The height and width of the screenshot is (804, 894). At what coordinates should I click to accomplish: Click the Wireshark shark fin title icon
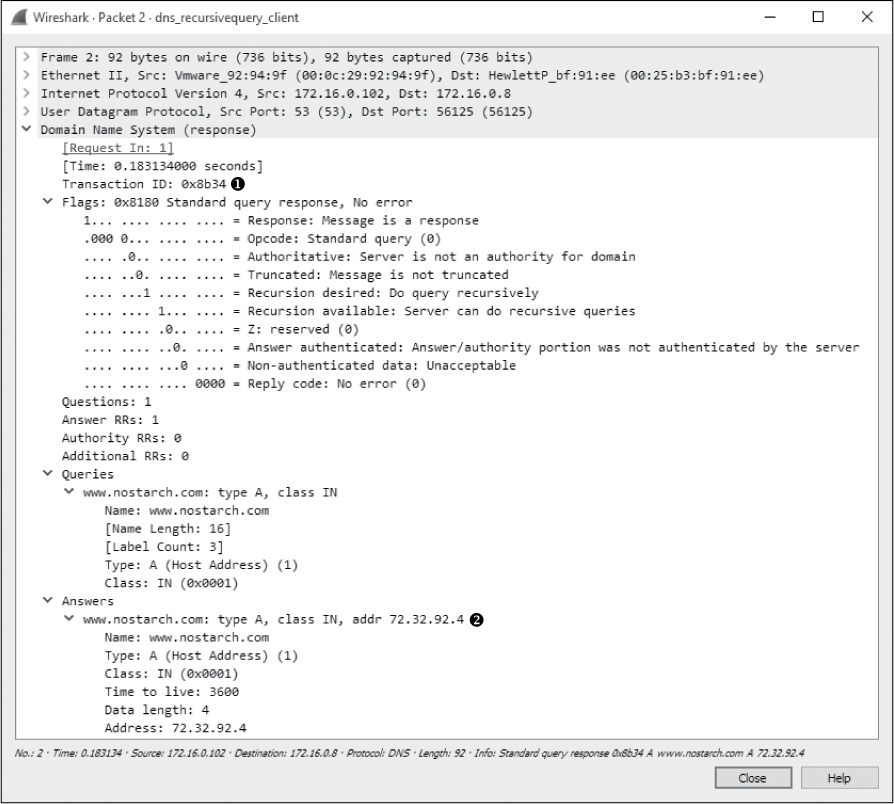point(19,17)
